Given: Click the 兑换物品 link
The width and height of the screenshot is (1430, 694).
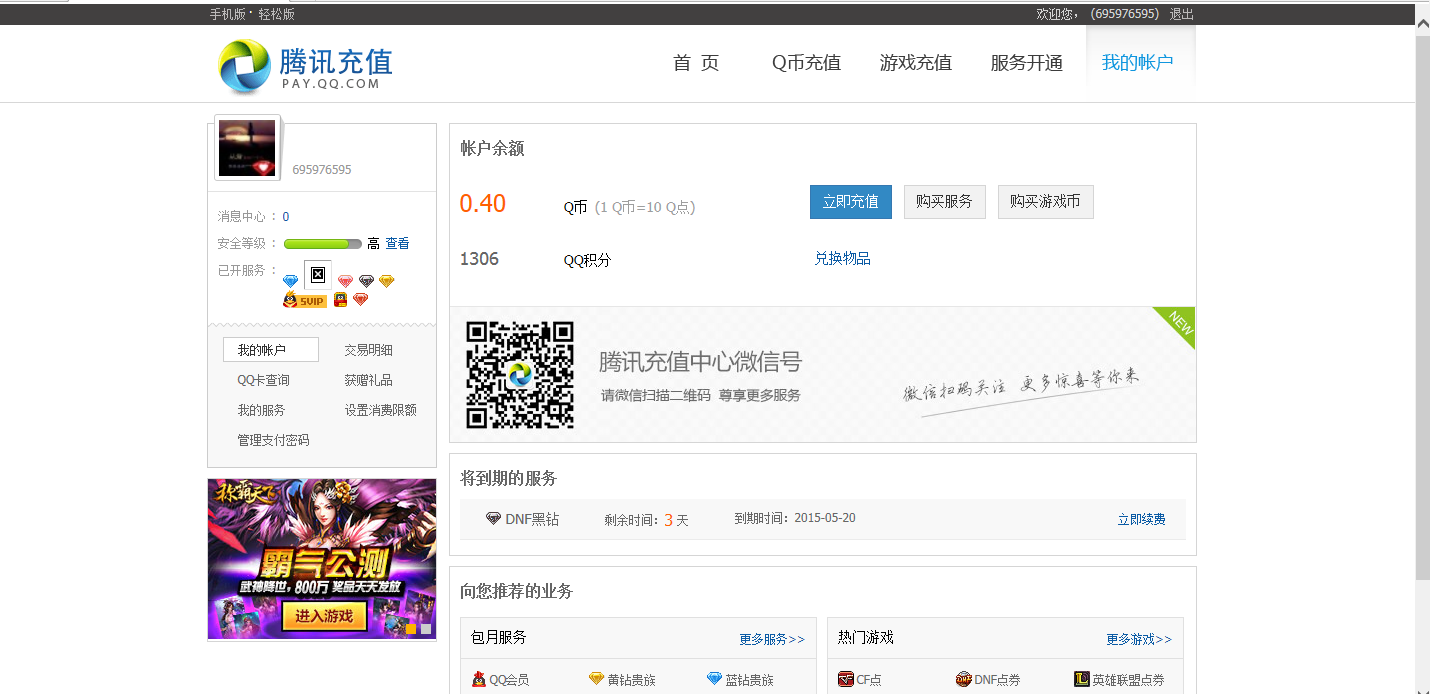Looking at the screenshot, I should click(x=842, y=258).
